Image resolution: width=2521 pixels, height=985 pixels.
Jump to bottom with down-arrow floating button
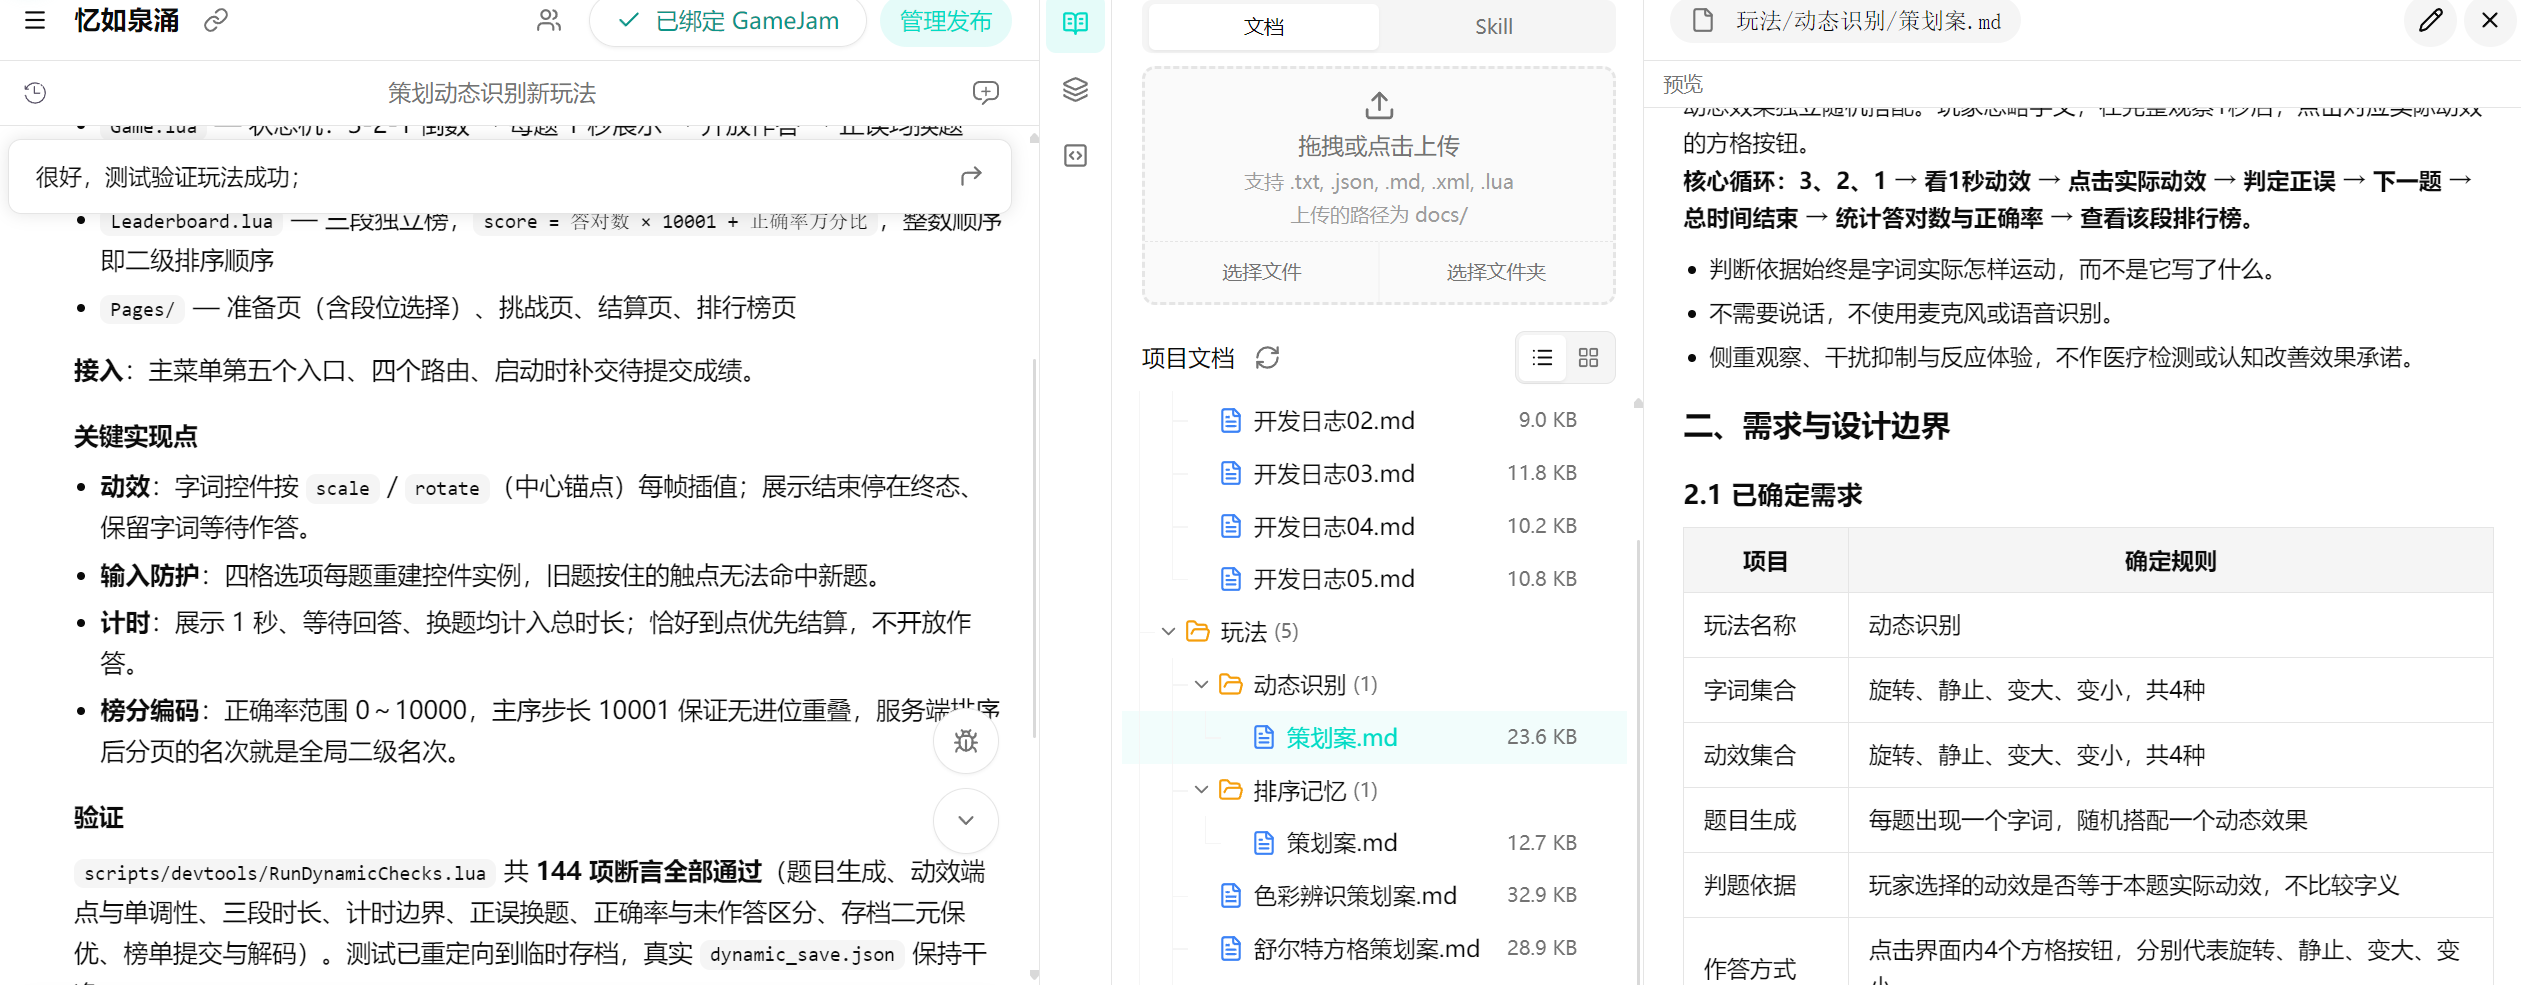pos(966,820)
